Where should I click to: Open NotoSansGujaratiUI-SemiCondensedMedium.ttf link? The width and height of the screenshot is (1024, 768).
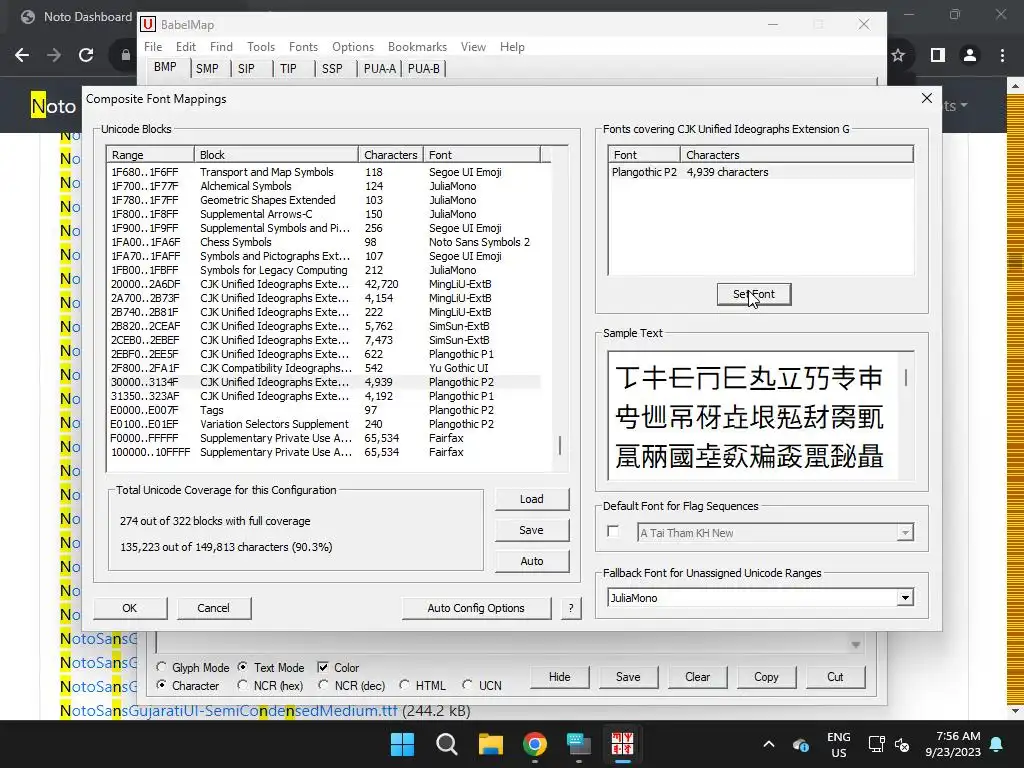click(x=229, y=711)
